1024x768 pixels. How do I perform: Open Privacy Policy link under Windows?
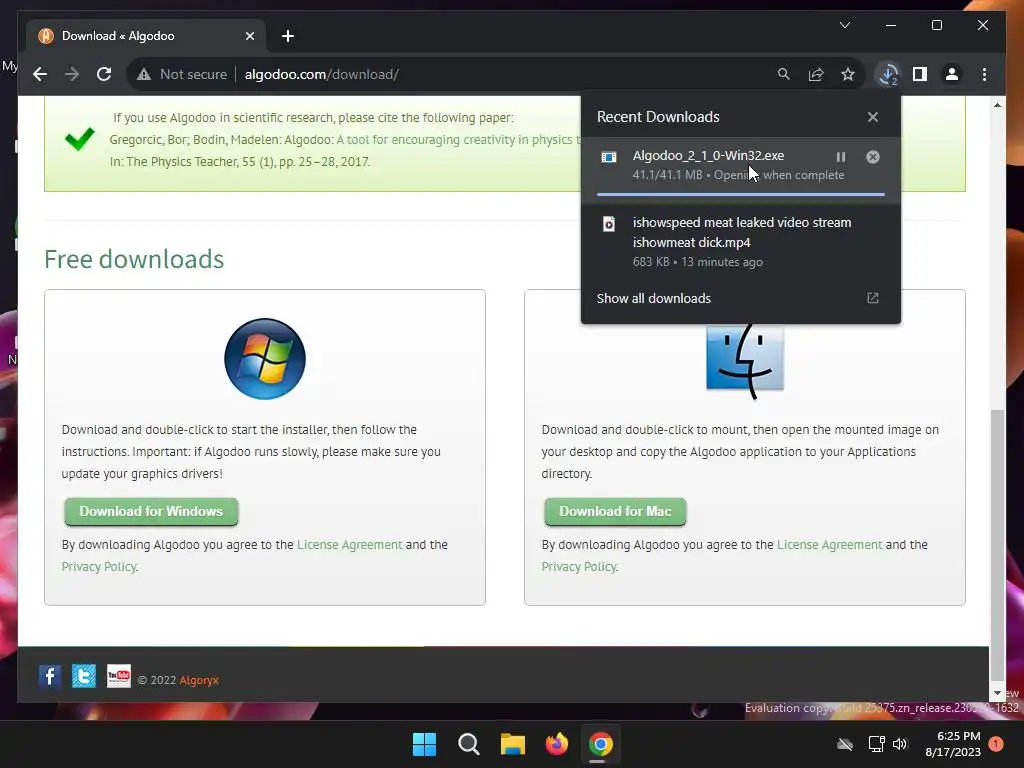(99, 567)
